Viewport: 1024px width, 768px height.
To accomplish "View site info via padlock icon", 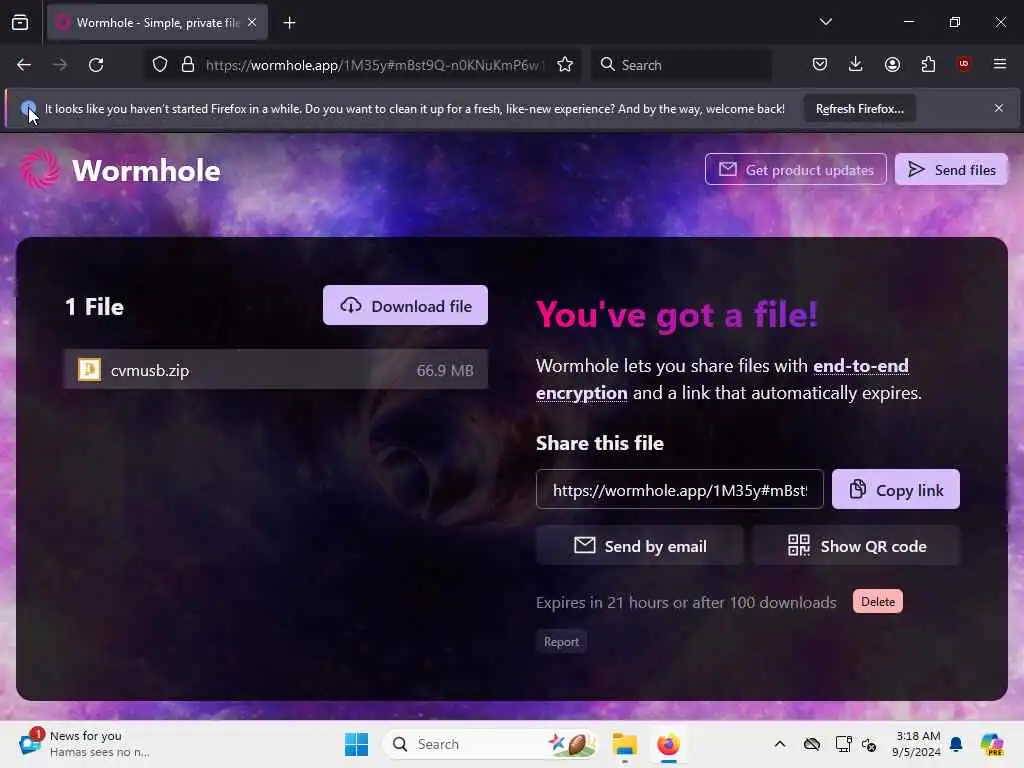I will [x=188, y=65].
